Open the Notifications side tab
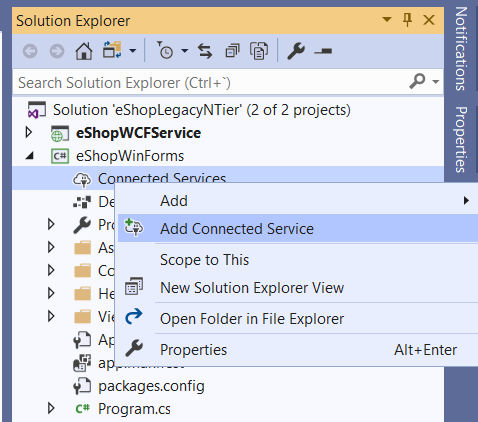The width and height of the screenshot is (478, 422). (x=461, y=49)
